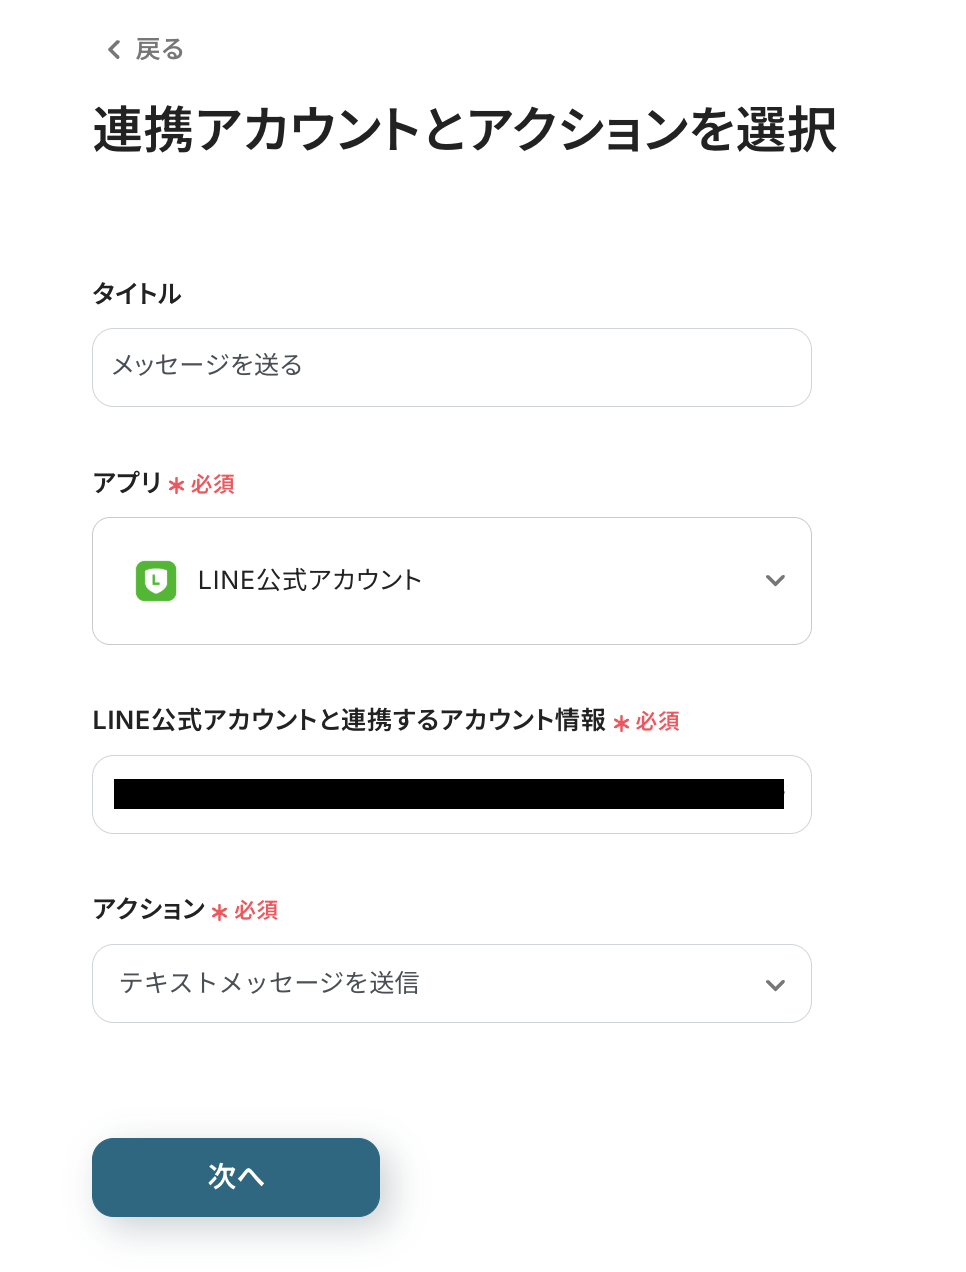The image size is (966, 1272).
Task: Click the 次へ button
Action: pyautogui.click(x=236, y=1177)
